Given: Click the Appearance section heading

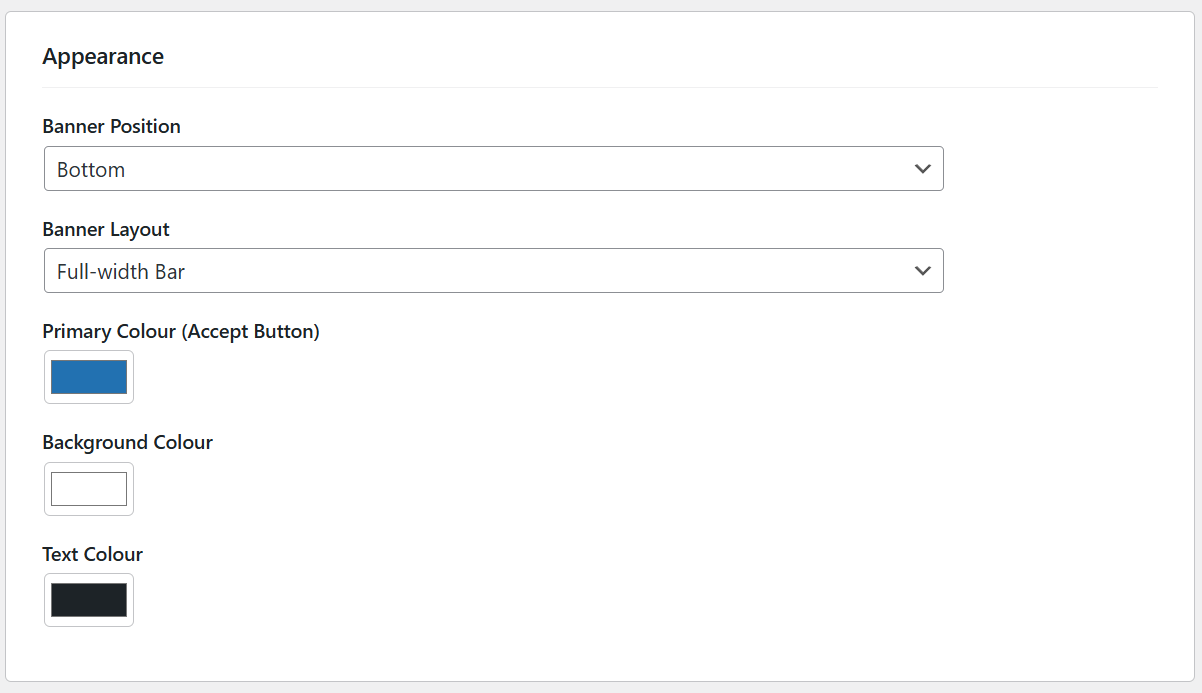Looking at the screenshot, I should (103, 57).
